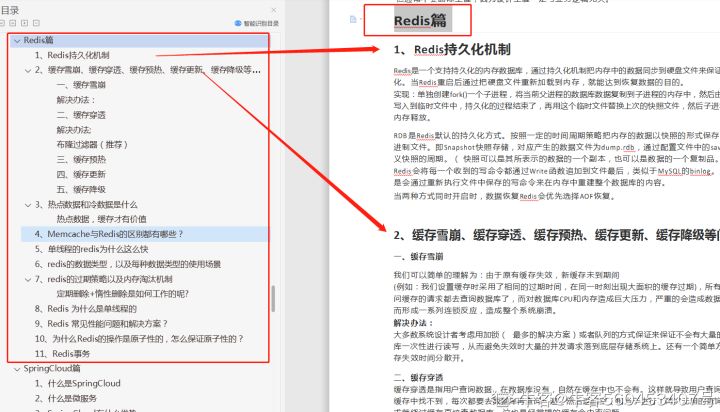Close the 目录 outline panel

click(x=274, y=10)
